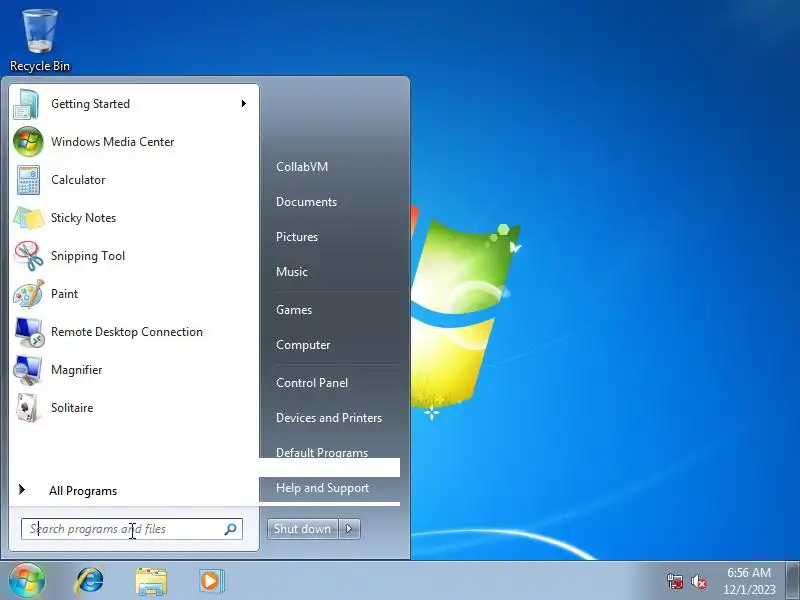Select the Snipping Tool label

88,256
